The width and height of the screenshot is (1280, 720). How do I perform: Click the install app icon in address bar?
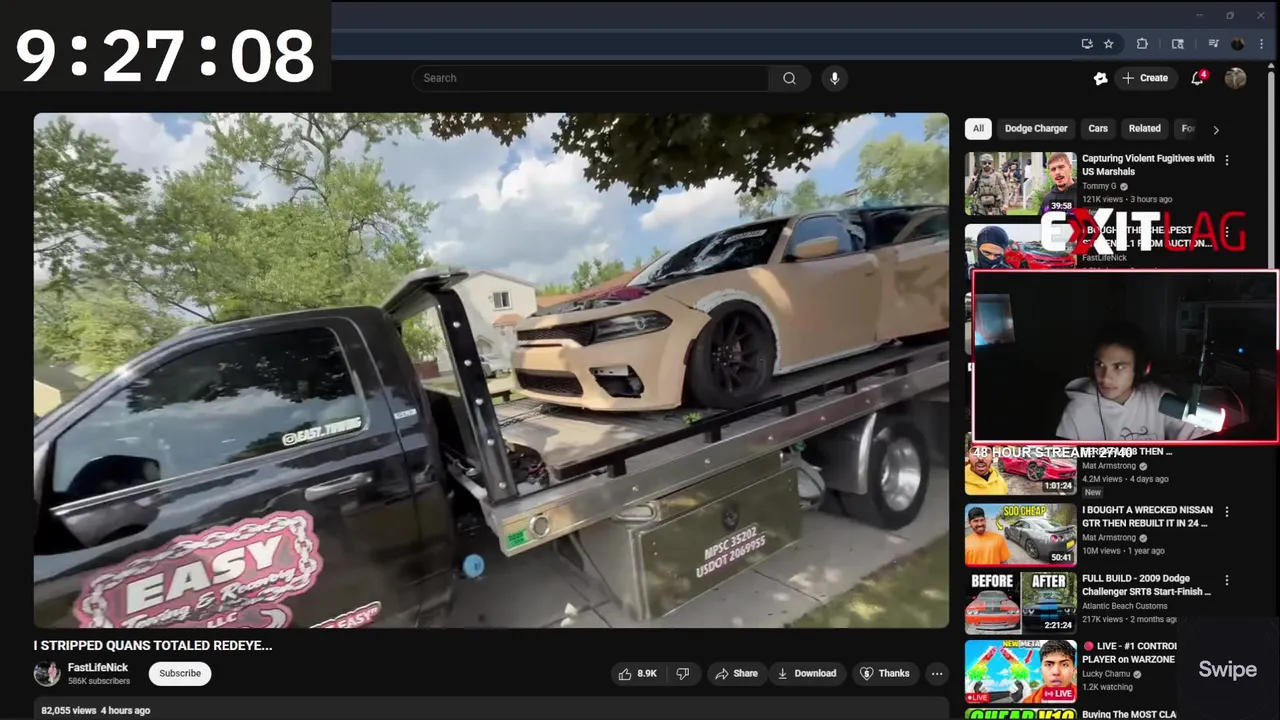(x=1087, y=44)
